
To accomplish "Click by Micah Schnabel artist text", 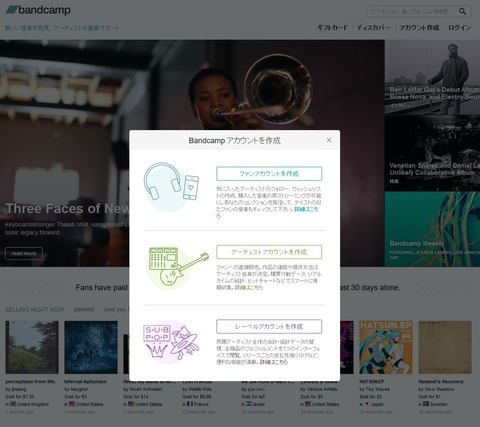I will [143, 389].
